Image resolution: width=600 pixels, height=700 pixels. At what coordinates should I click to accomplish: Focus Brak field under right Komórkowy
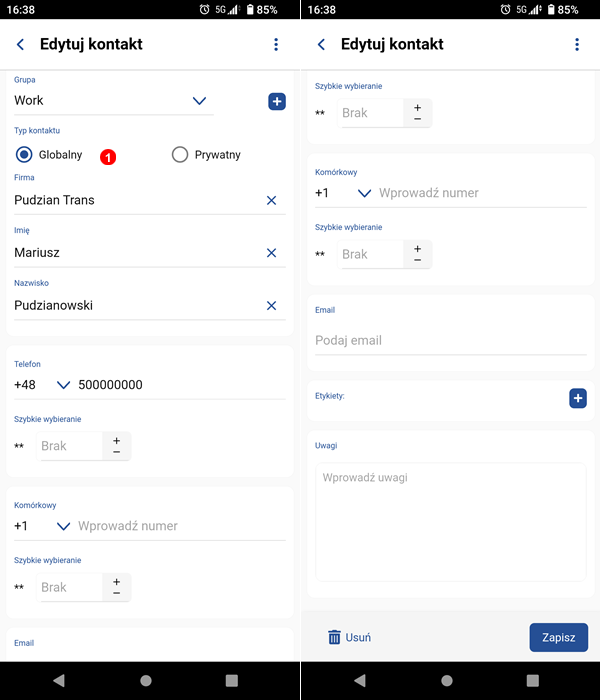click(x=371, y=254)
